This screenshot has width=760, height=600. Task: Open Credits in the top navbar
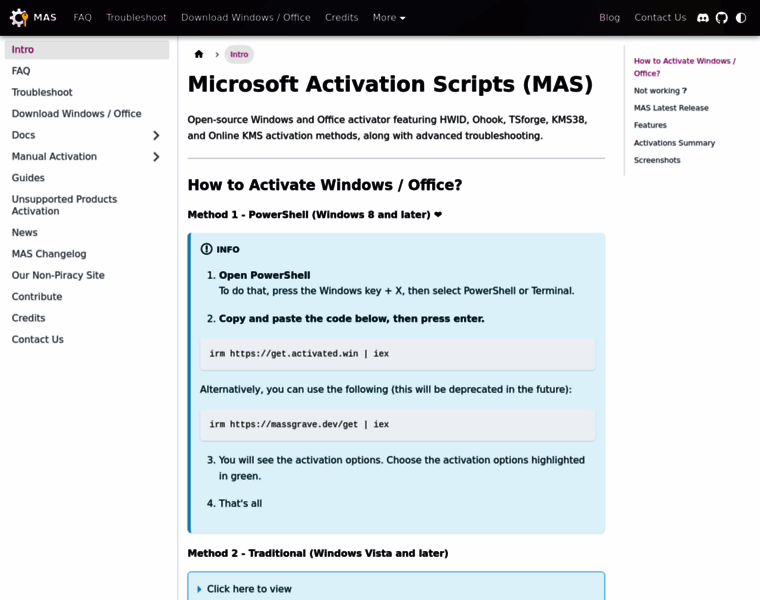click(342, 17)
